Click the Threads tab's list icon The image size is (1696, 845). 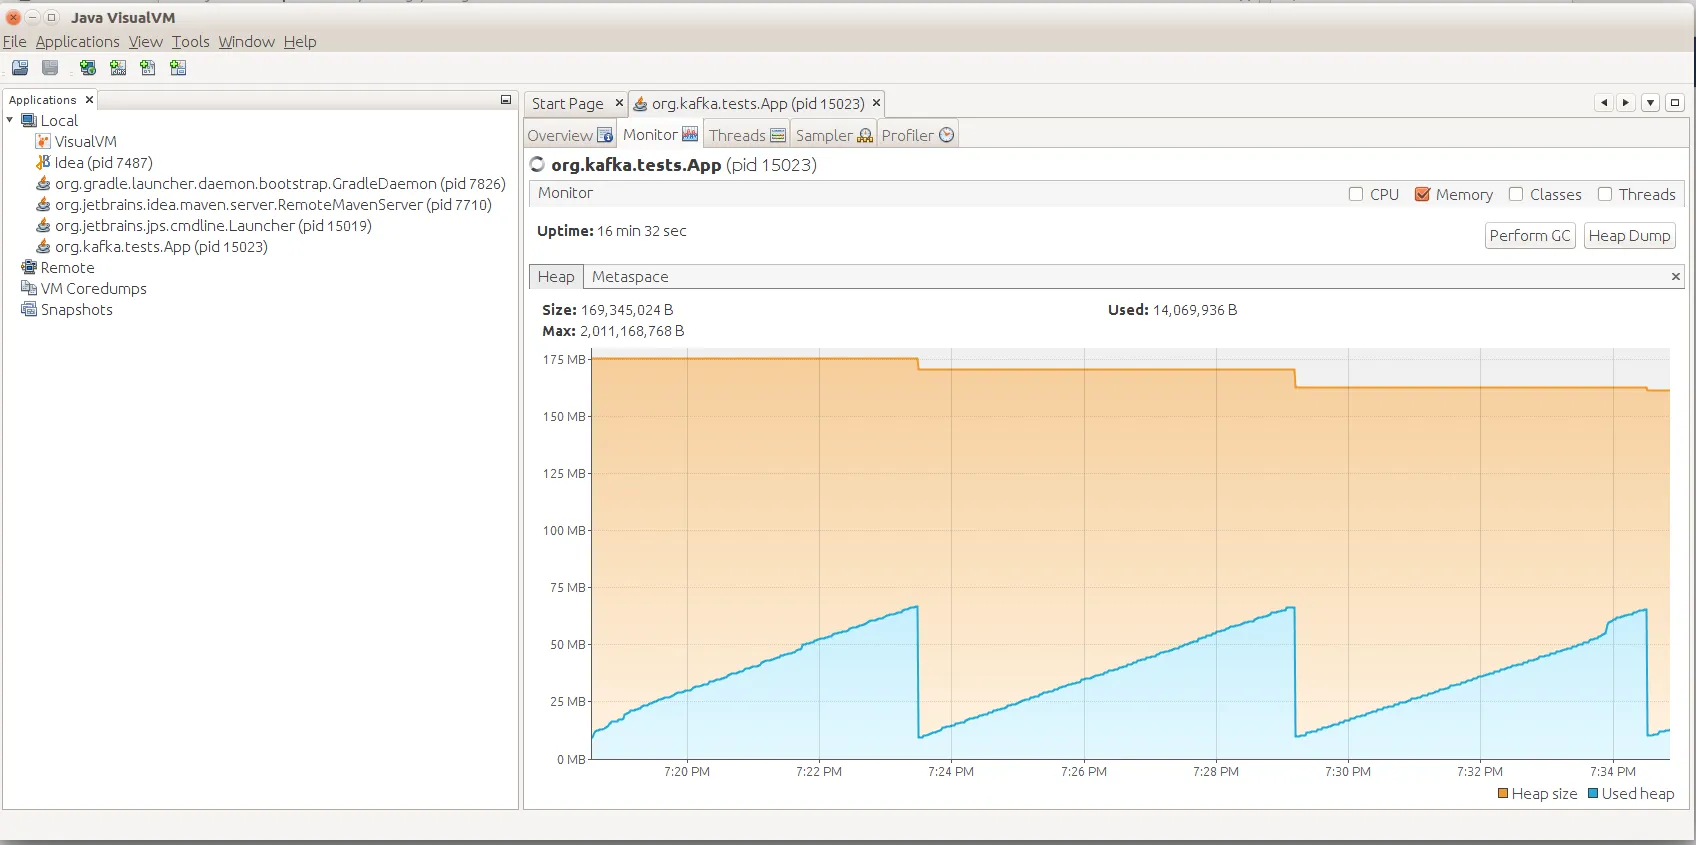(778, 135)
